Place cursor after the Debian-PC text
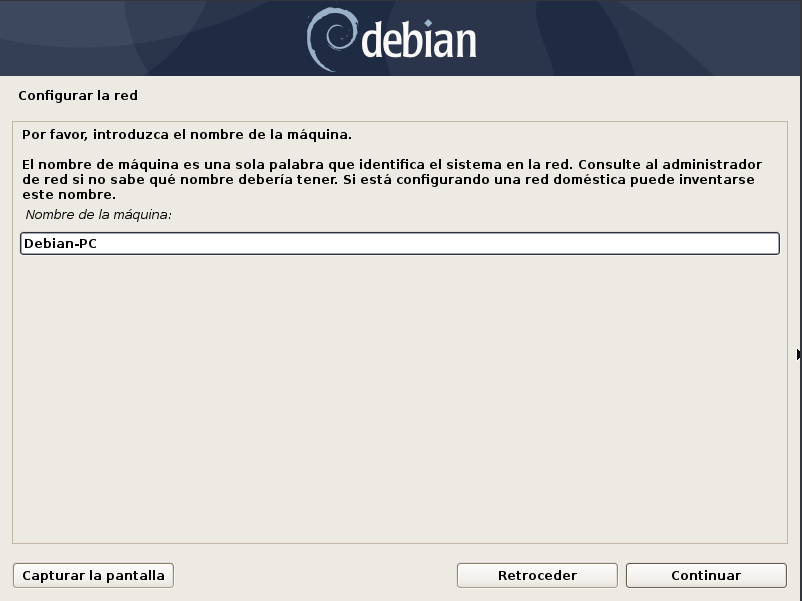 click(x=98, y=243)
